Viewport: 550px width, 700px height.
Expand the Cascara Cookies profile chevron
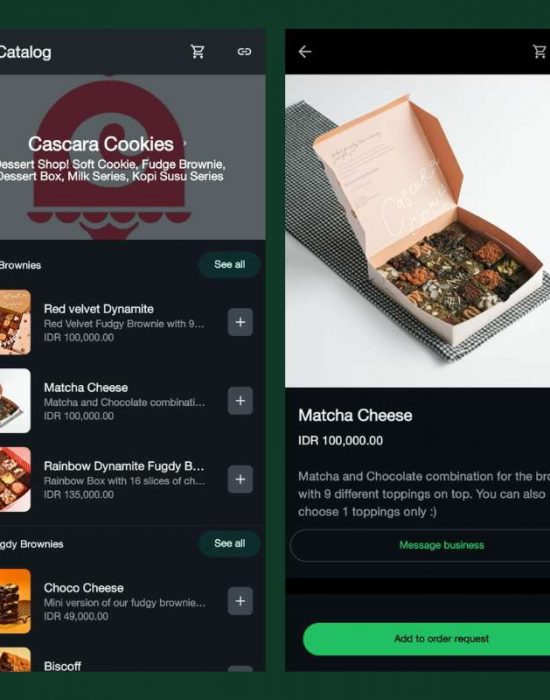point(185,144)
